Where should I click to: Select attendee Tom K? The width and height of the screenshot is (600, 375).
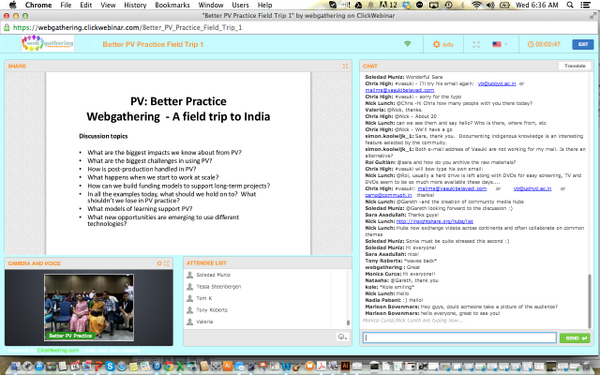pos(204,298)
